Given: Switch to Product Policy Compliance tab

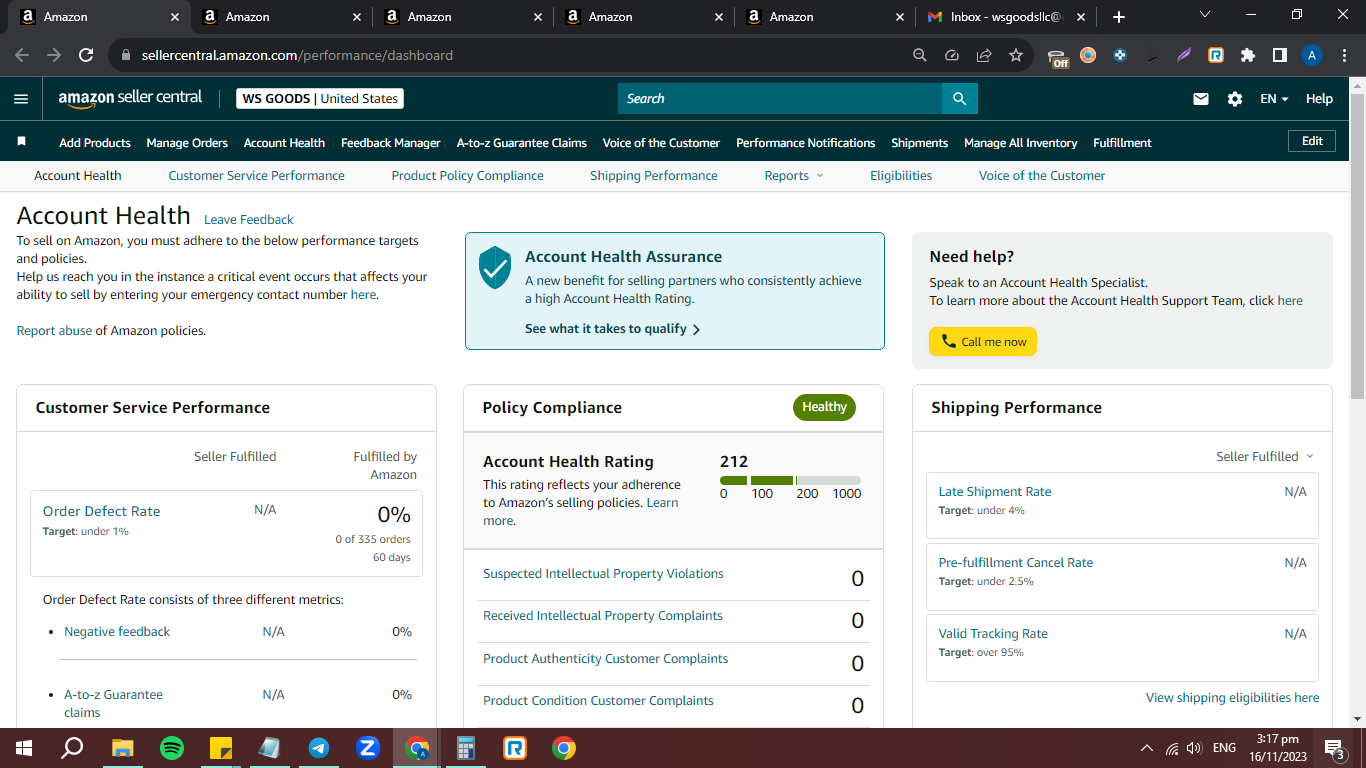Looking at the screenshot, I should [x=467, y=176].
